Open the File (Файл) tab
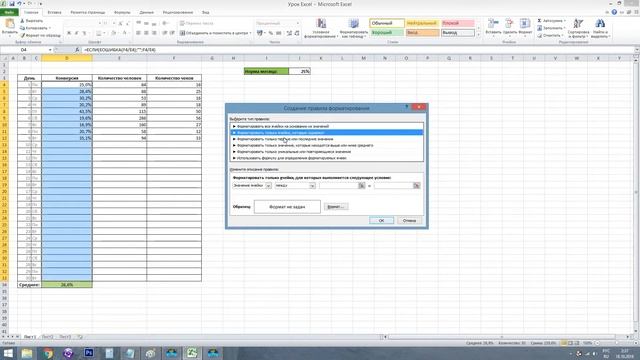The width and height of the screenshot is (640, 360). [9, 13]
